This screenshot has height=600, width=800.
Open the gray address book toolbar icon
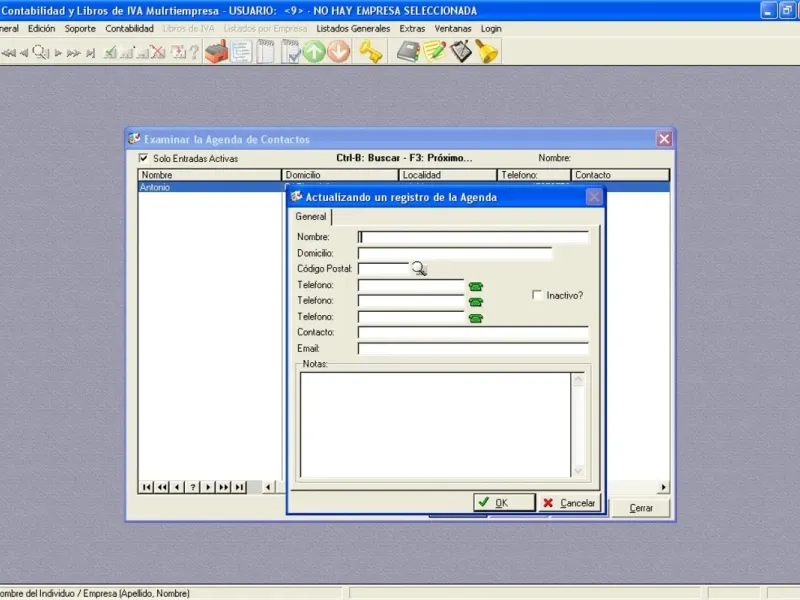tap(408, 52)
